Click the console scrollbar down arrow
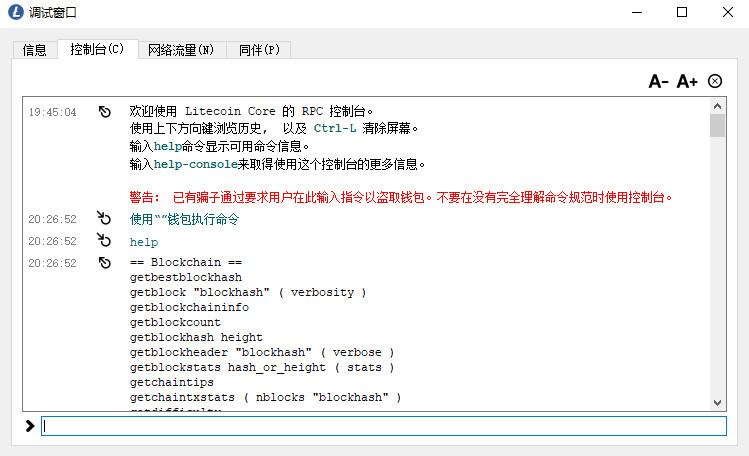 tap(717, 403)
